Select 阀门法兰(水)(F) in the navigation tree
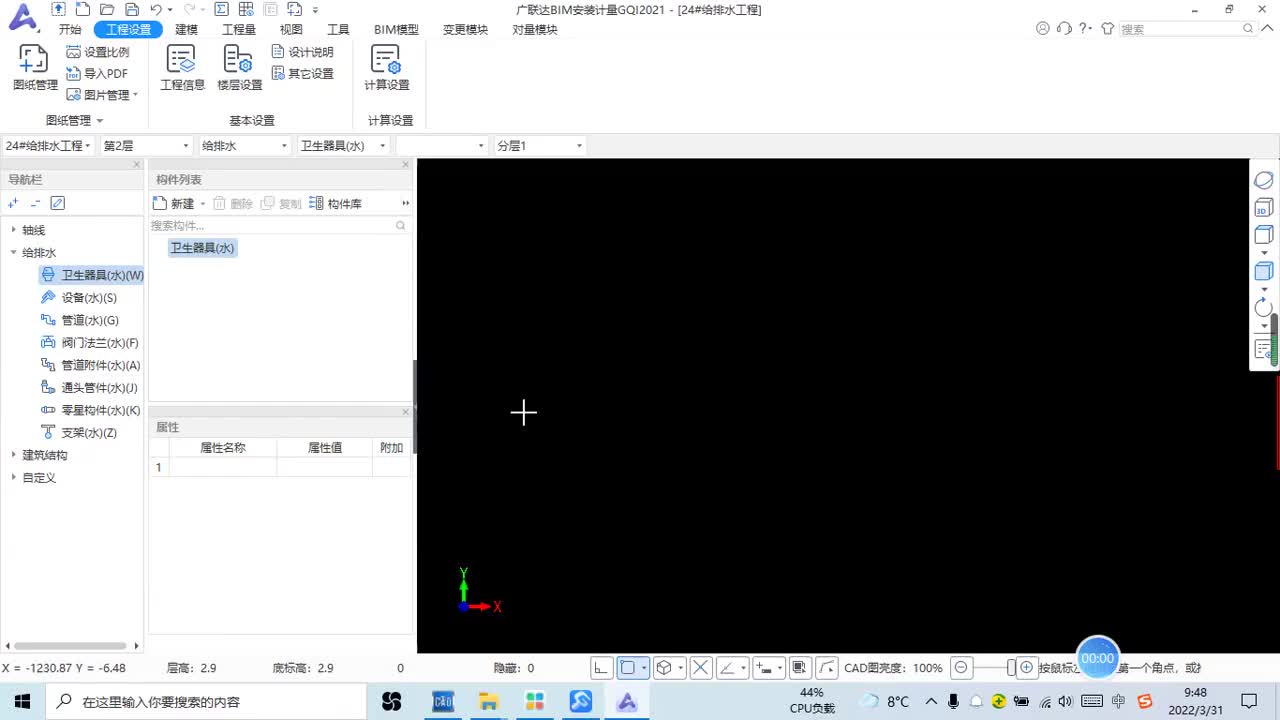 pos(90,343)
